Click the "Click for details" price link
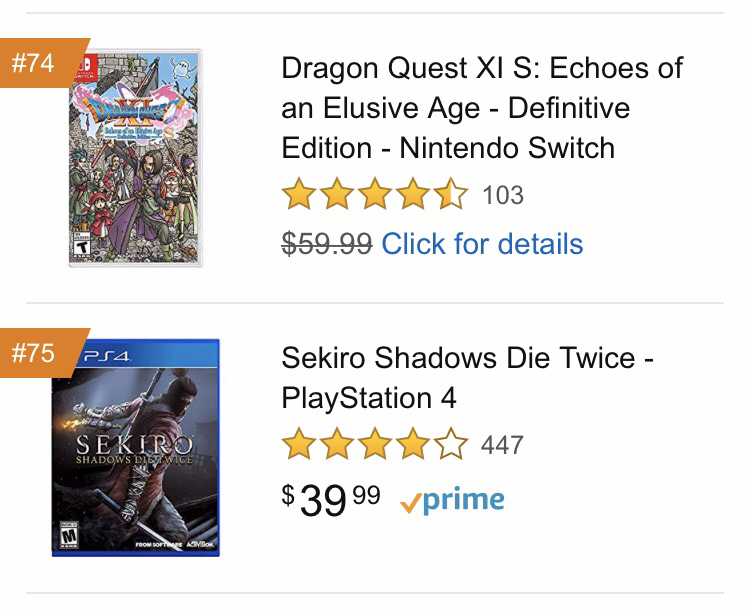 click(482, 244)
